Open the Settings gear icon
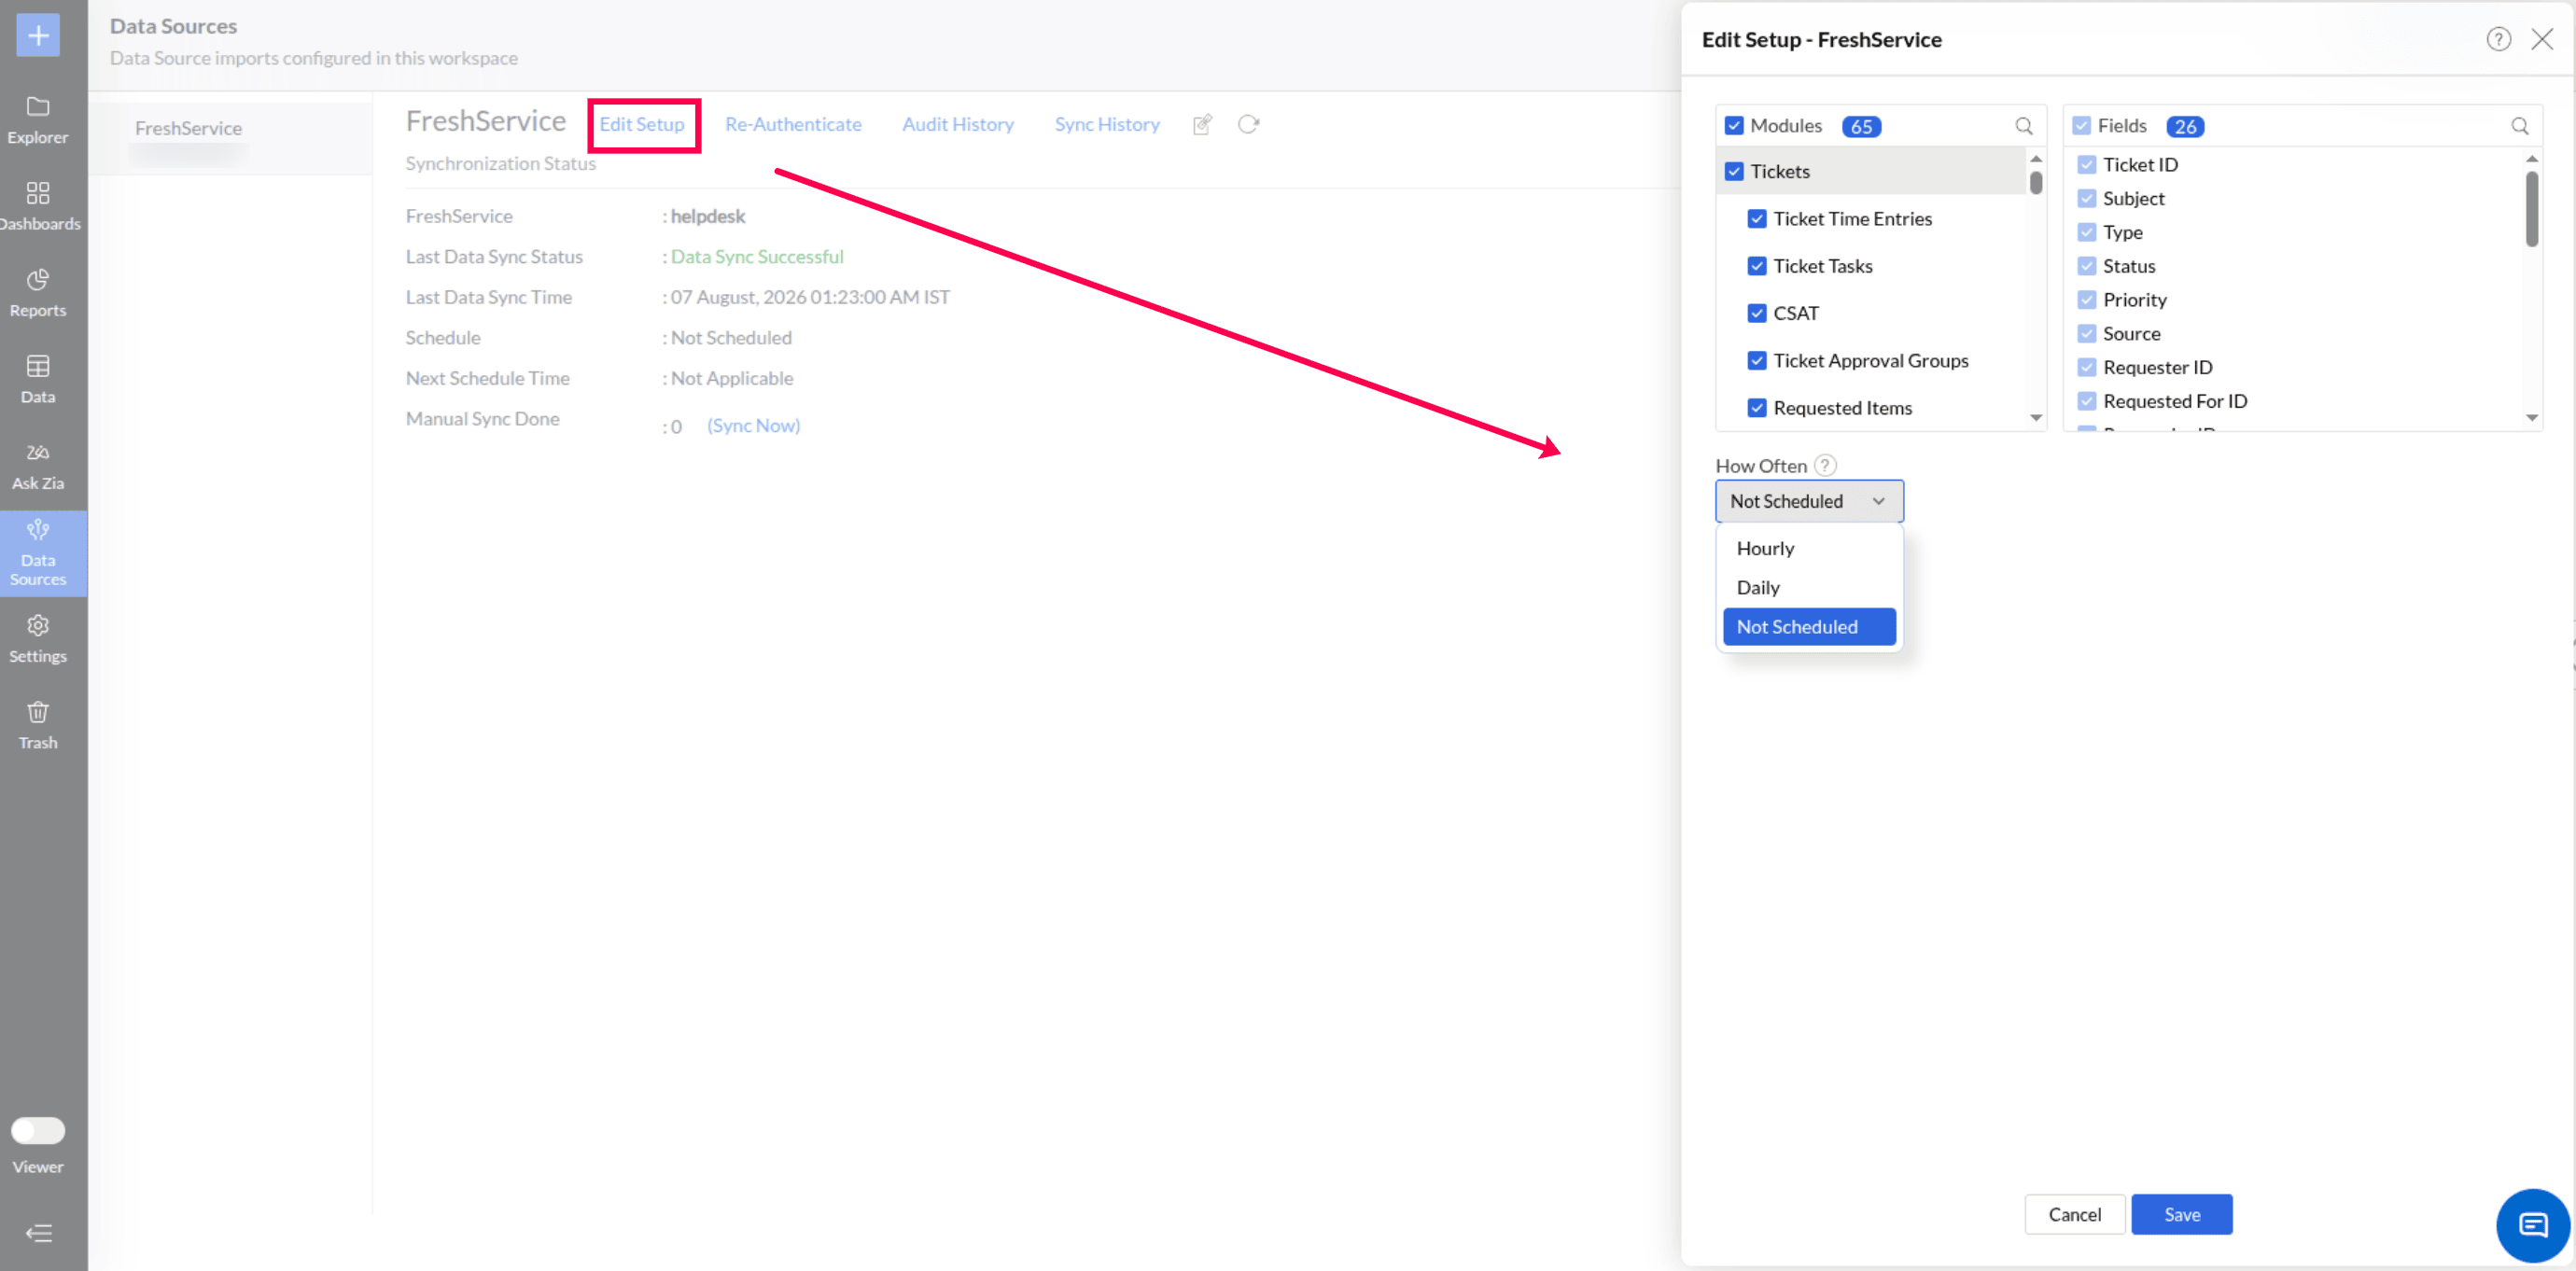Viewport: 2576px width, 1271px height. coord(38,625)
